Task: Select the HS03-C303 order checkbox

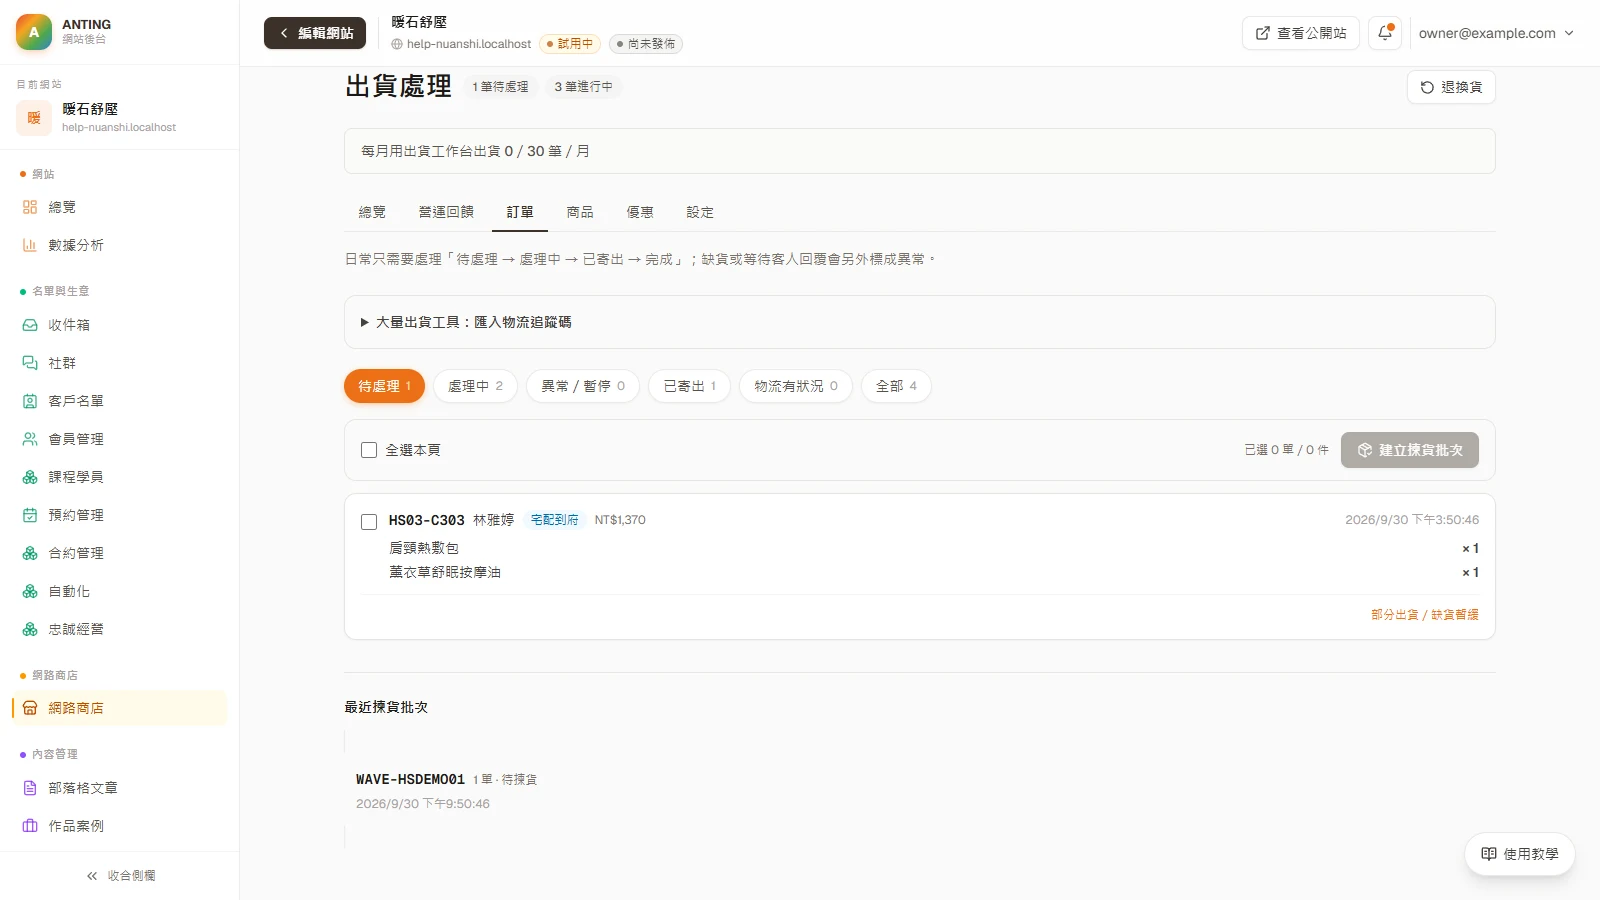Action: click(369, 522)
